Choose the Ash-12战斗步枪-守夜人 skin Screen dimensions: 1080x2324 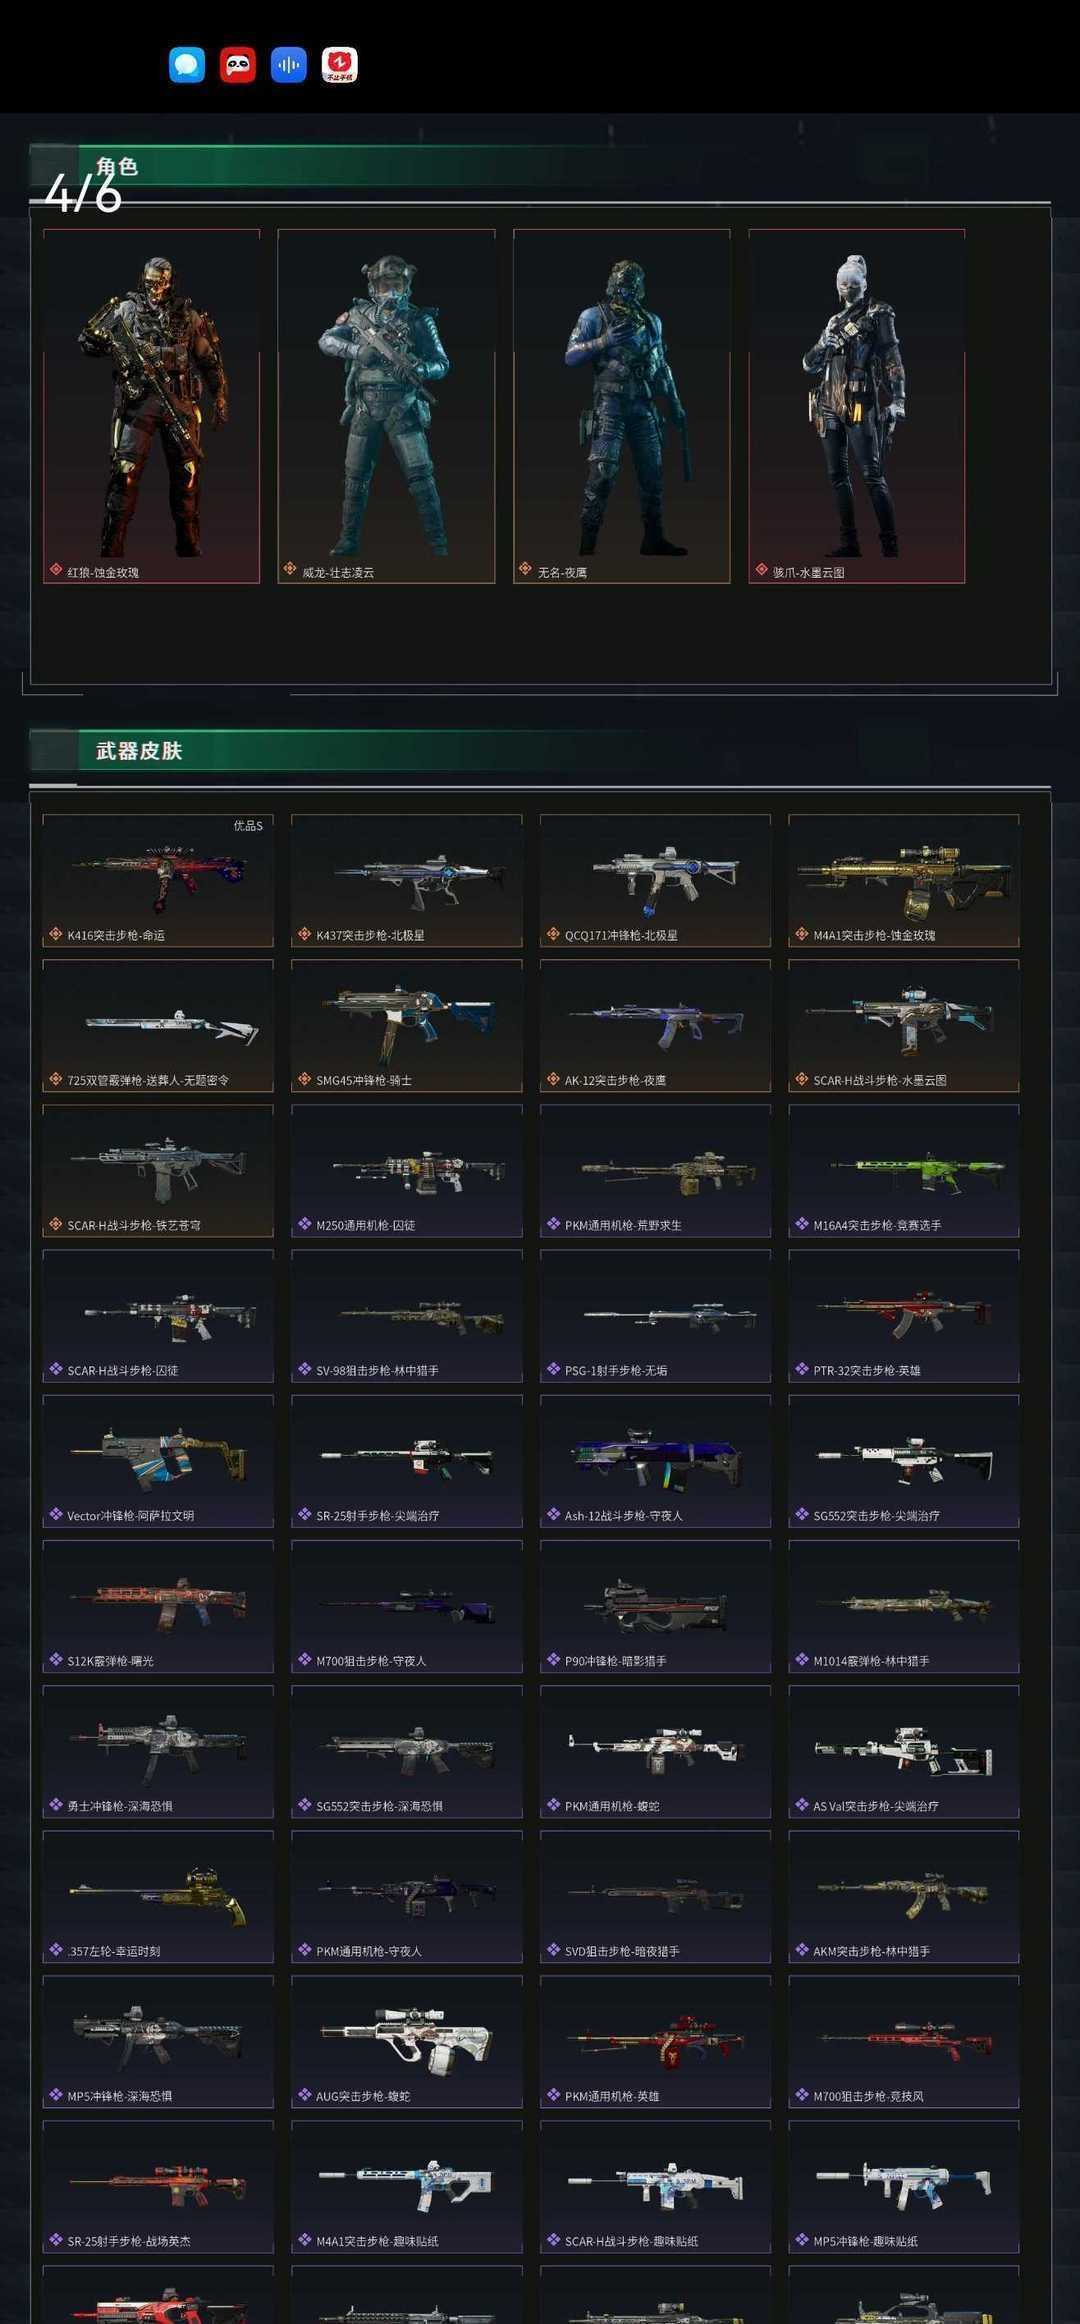[x=655, y=1461]
